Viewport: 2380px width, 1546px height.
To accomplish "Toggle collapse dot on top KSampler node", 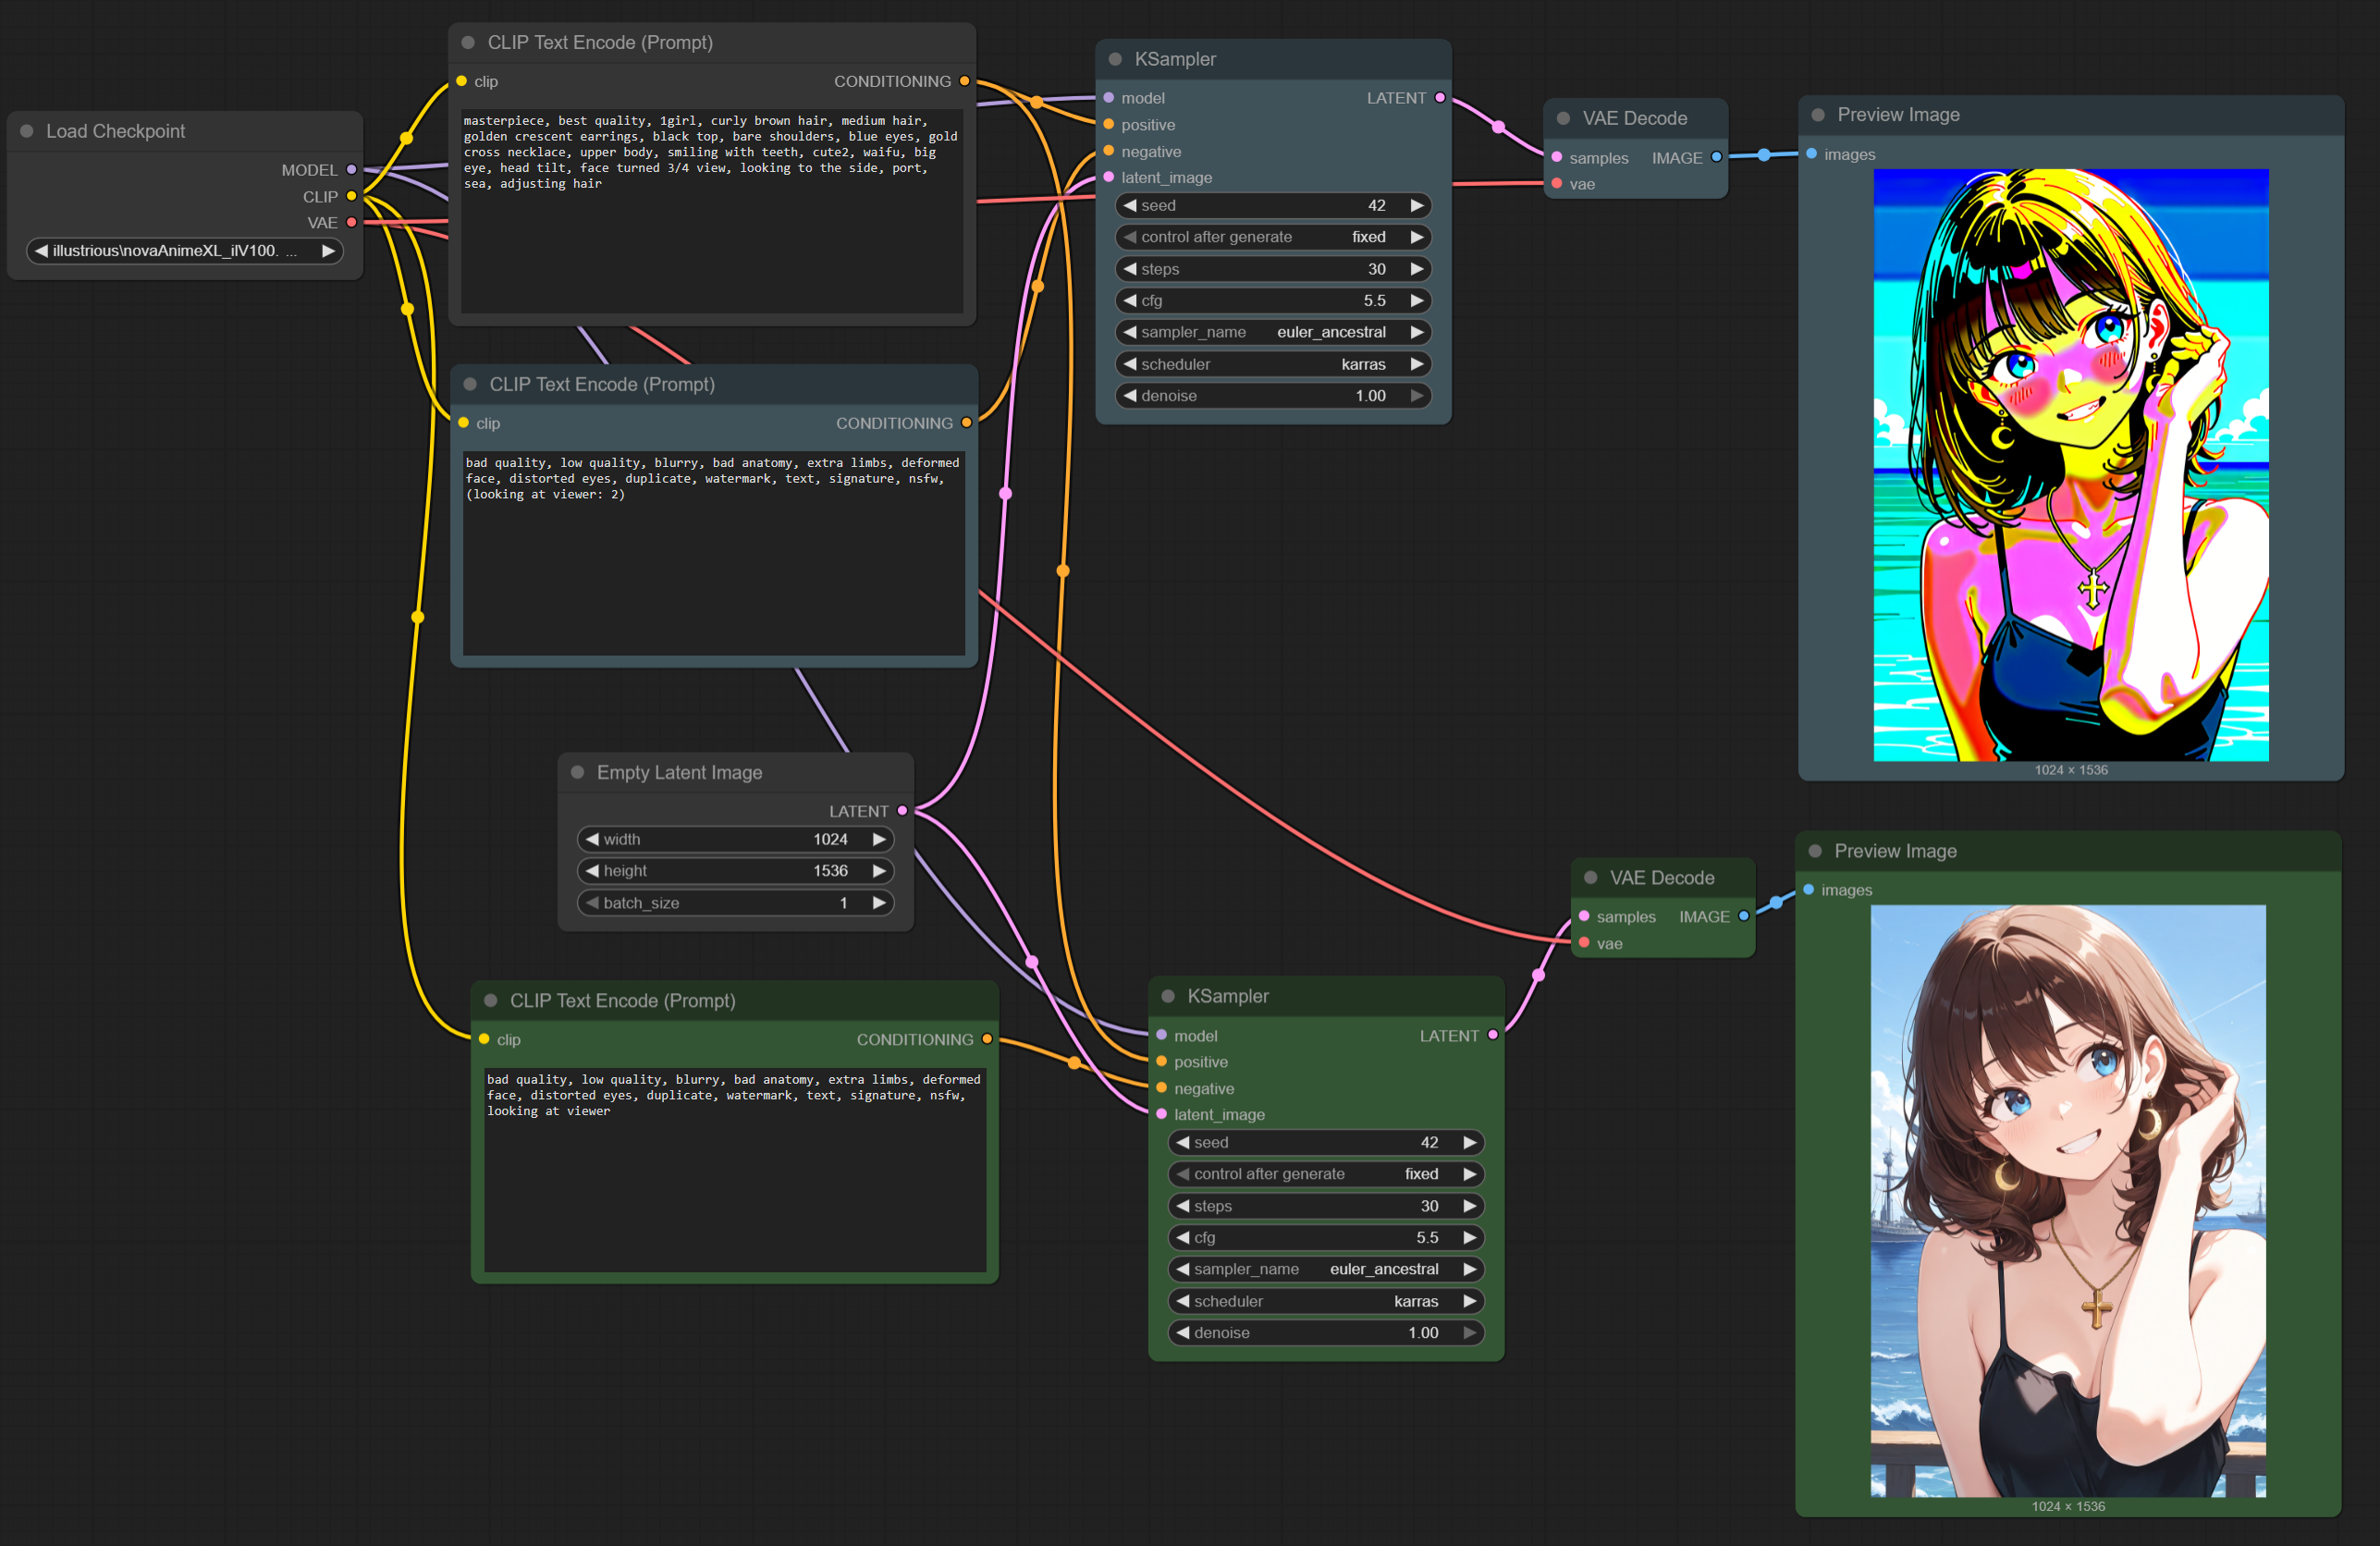I will [1115, 59].
